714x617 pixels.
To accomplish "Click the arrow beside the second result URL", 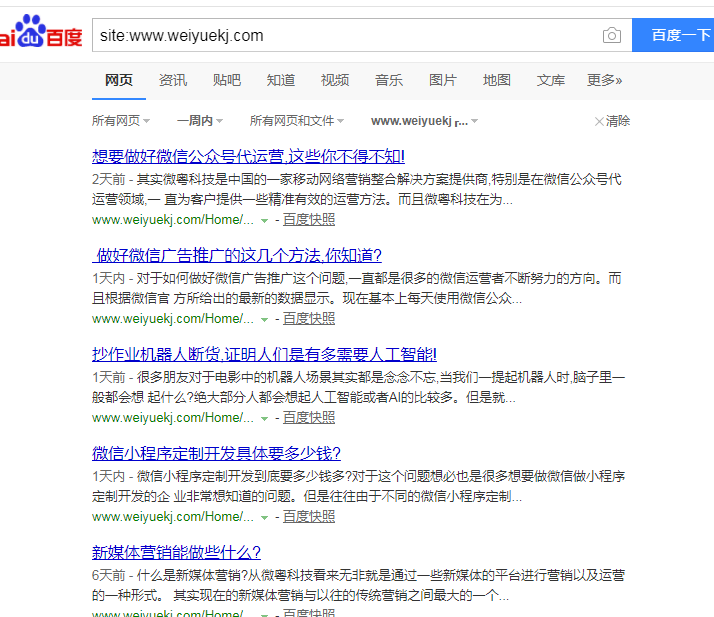I will [264, 319].
